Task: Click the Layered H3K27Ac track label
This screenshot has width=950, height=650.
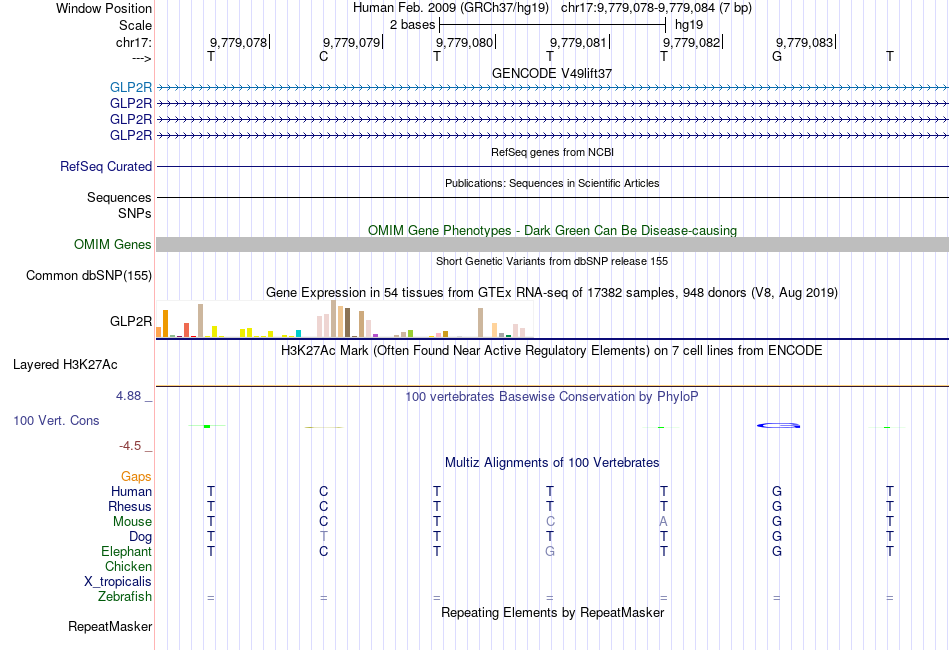Action: pyautogui.click(x=65, y=365)
